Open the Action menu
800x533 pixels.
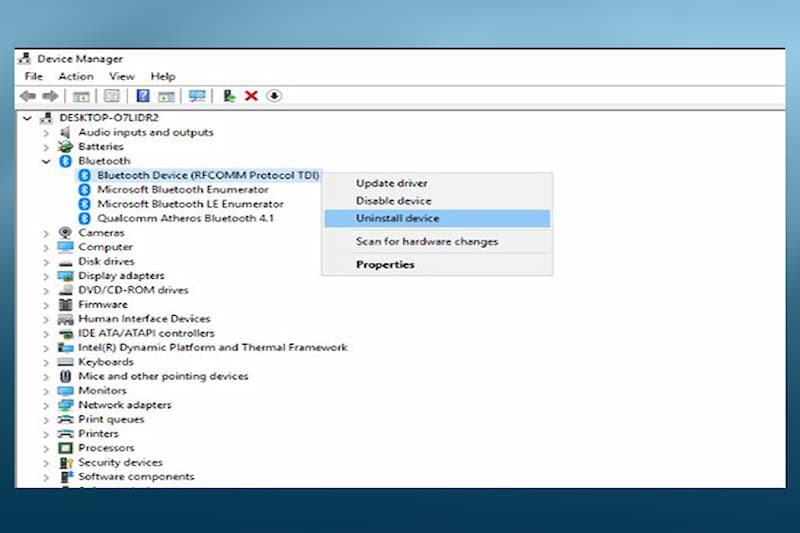pyautogui.click(x=76, y=76)
